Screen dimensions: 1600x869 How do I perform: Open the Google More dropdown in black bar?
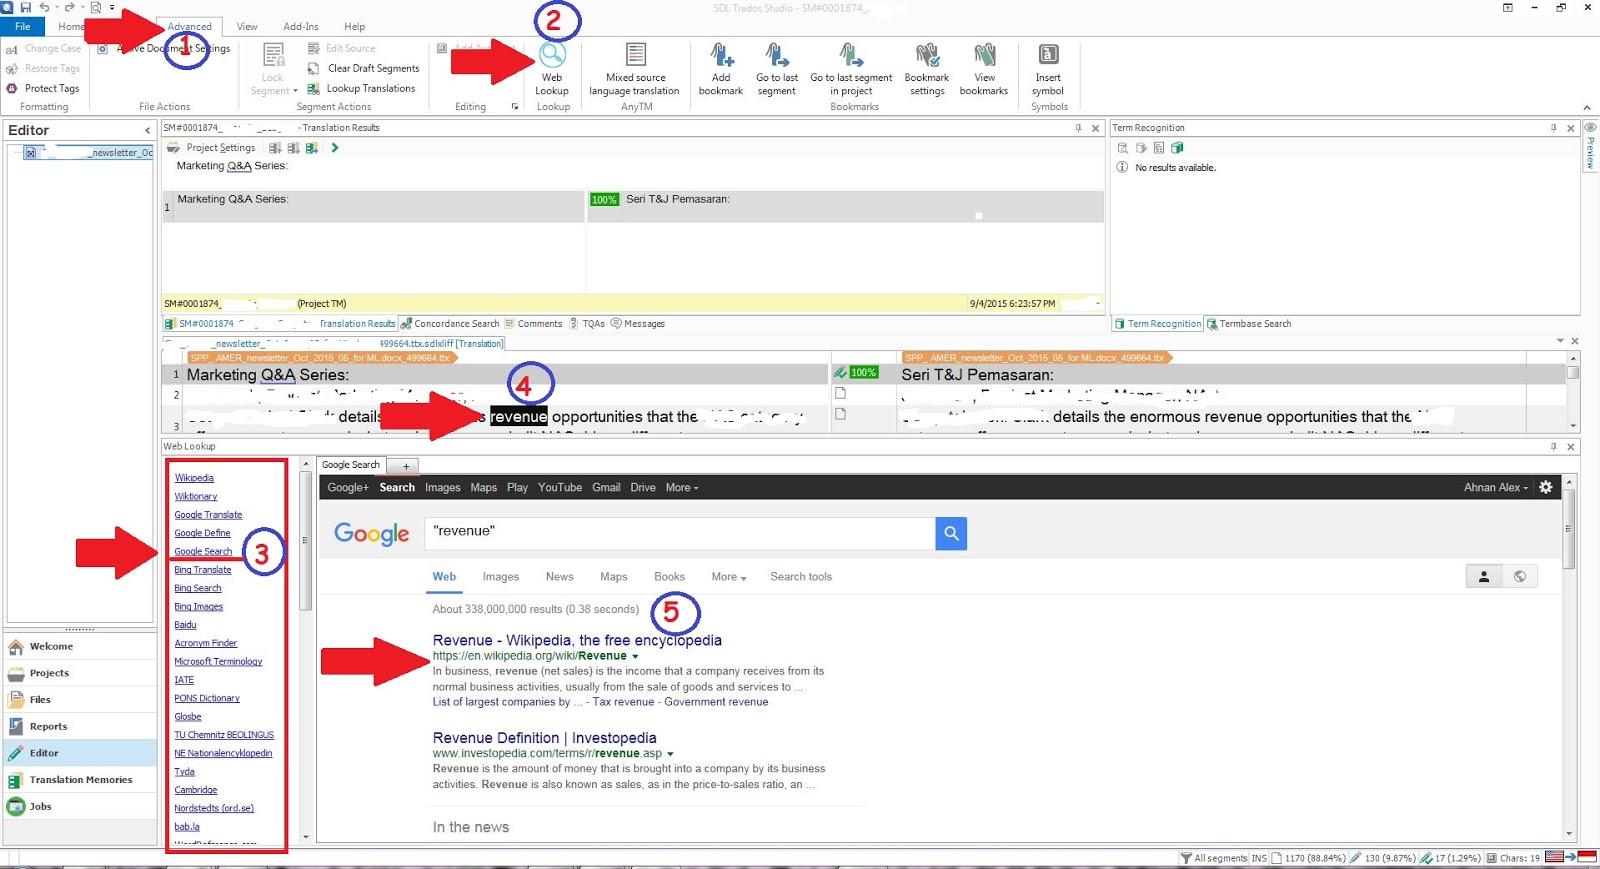682,488
